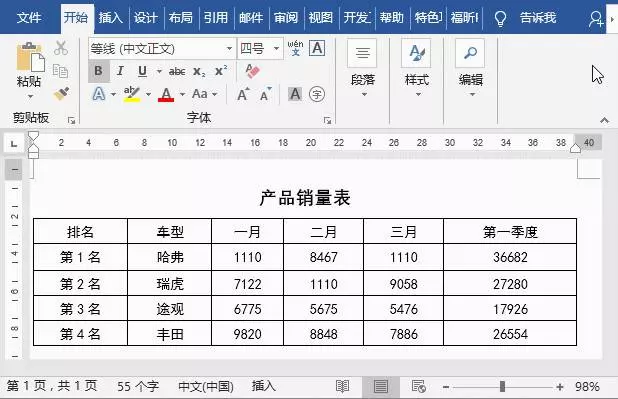Open the font size 四号 dropdown
The height and width of the screenshot is (399, 618).
click(276, 48)
